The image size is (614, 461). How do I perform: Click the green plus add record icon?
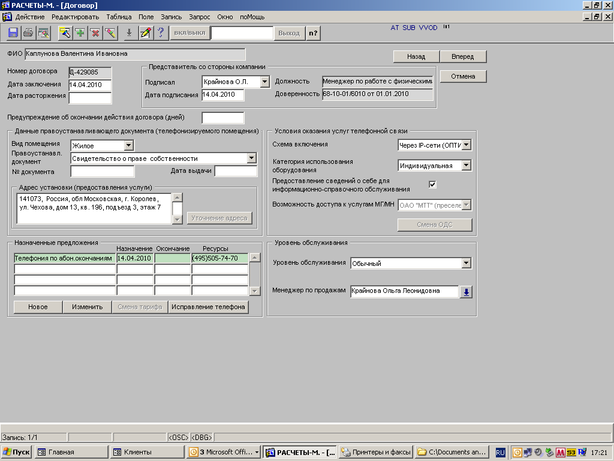pos(80,33)
